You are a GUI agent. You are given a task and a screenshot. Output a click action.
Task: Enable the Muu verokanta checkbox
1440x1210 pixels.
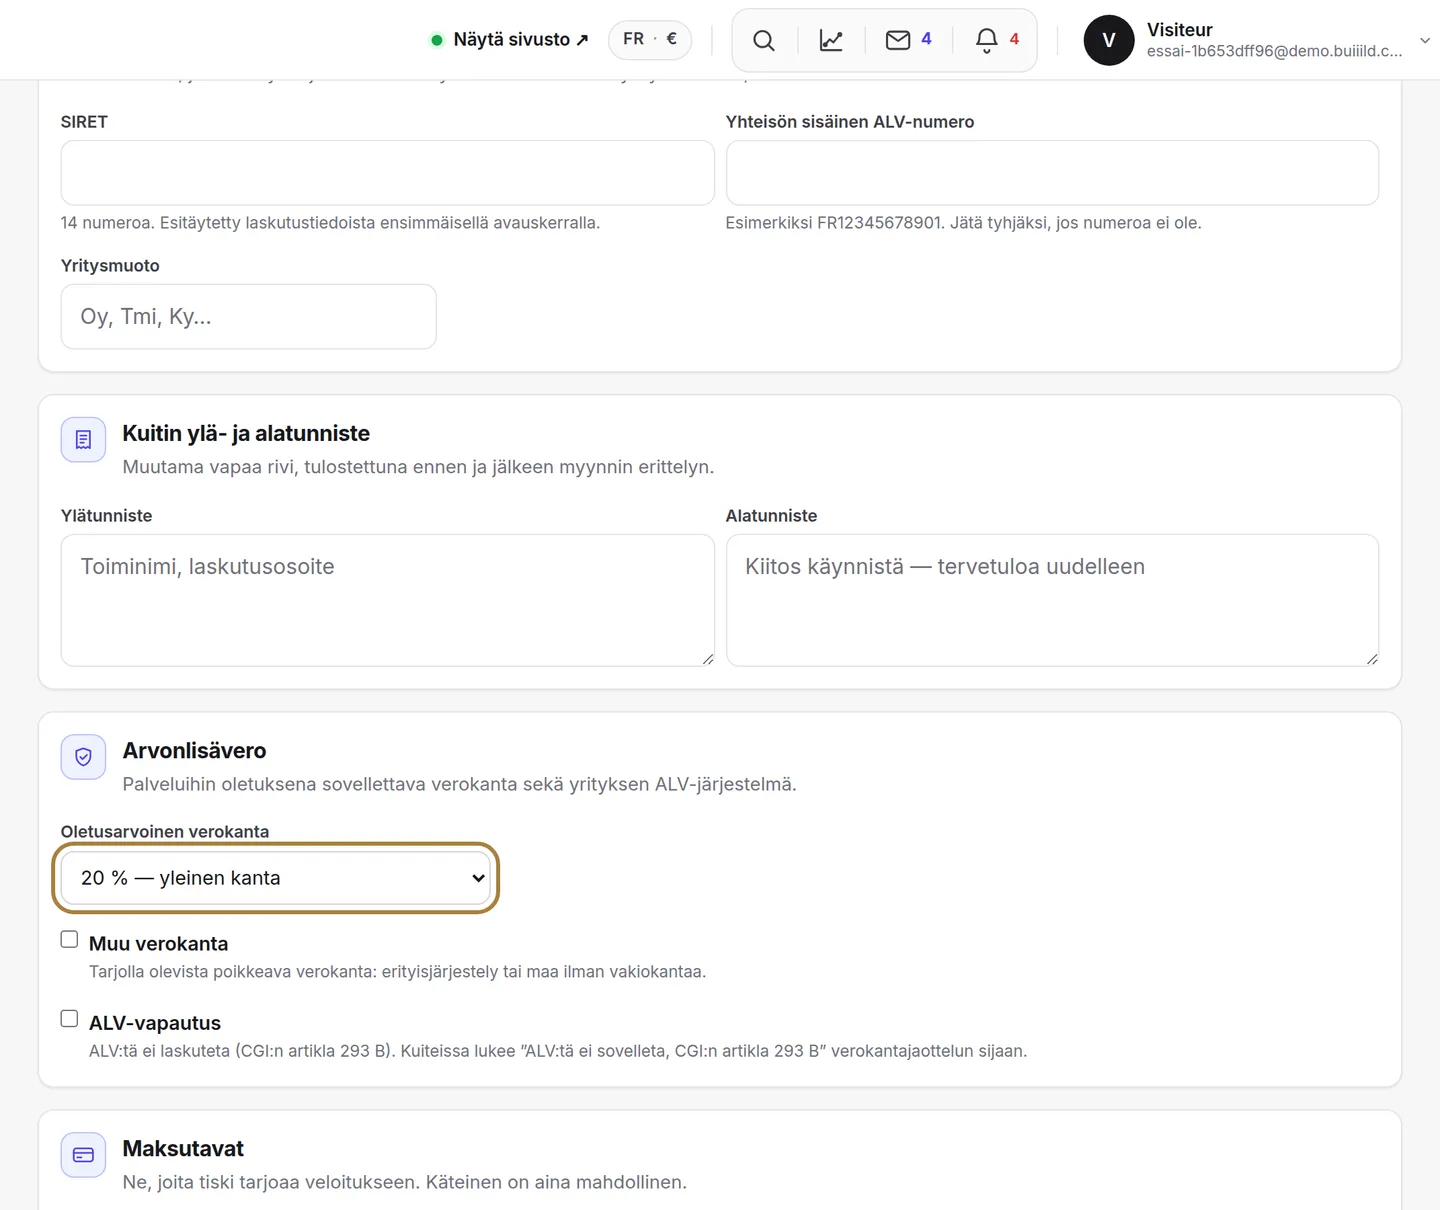coord(69,939)
